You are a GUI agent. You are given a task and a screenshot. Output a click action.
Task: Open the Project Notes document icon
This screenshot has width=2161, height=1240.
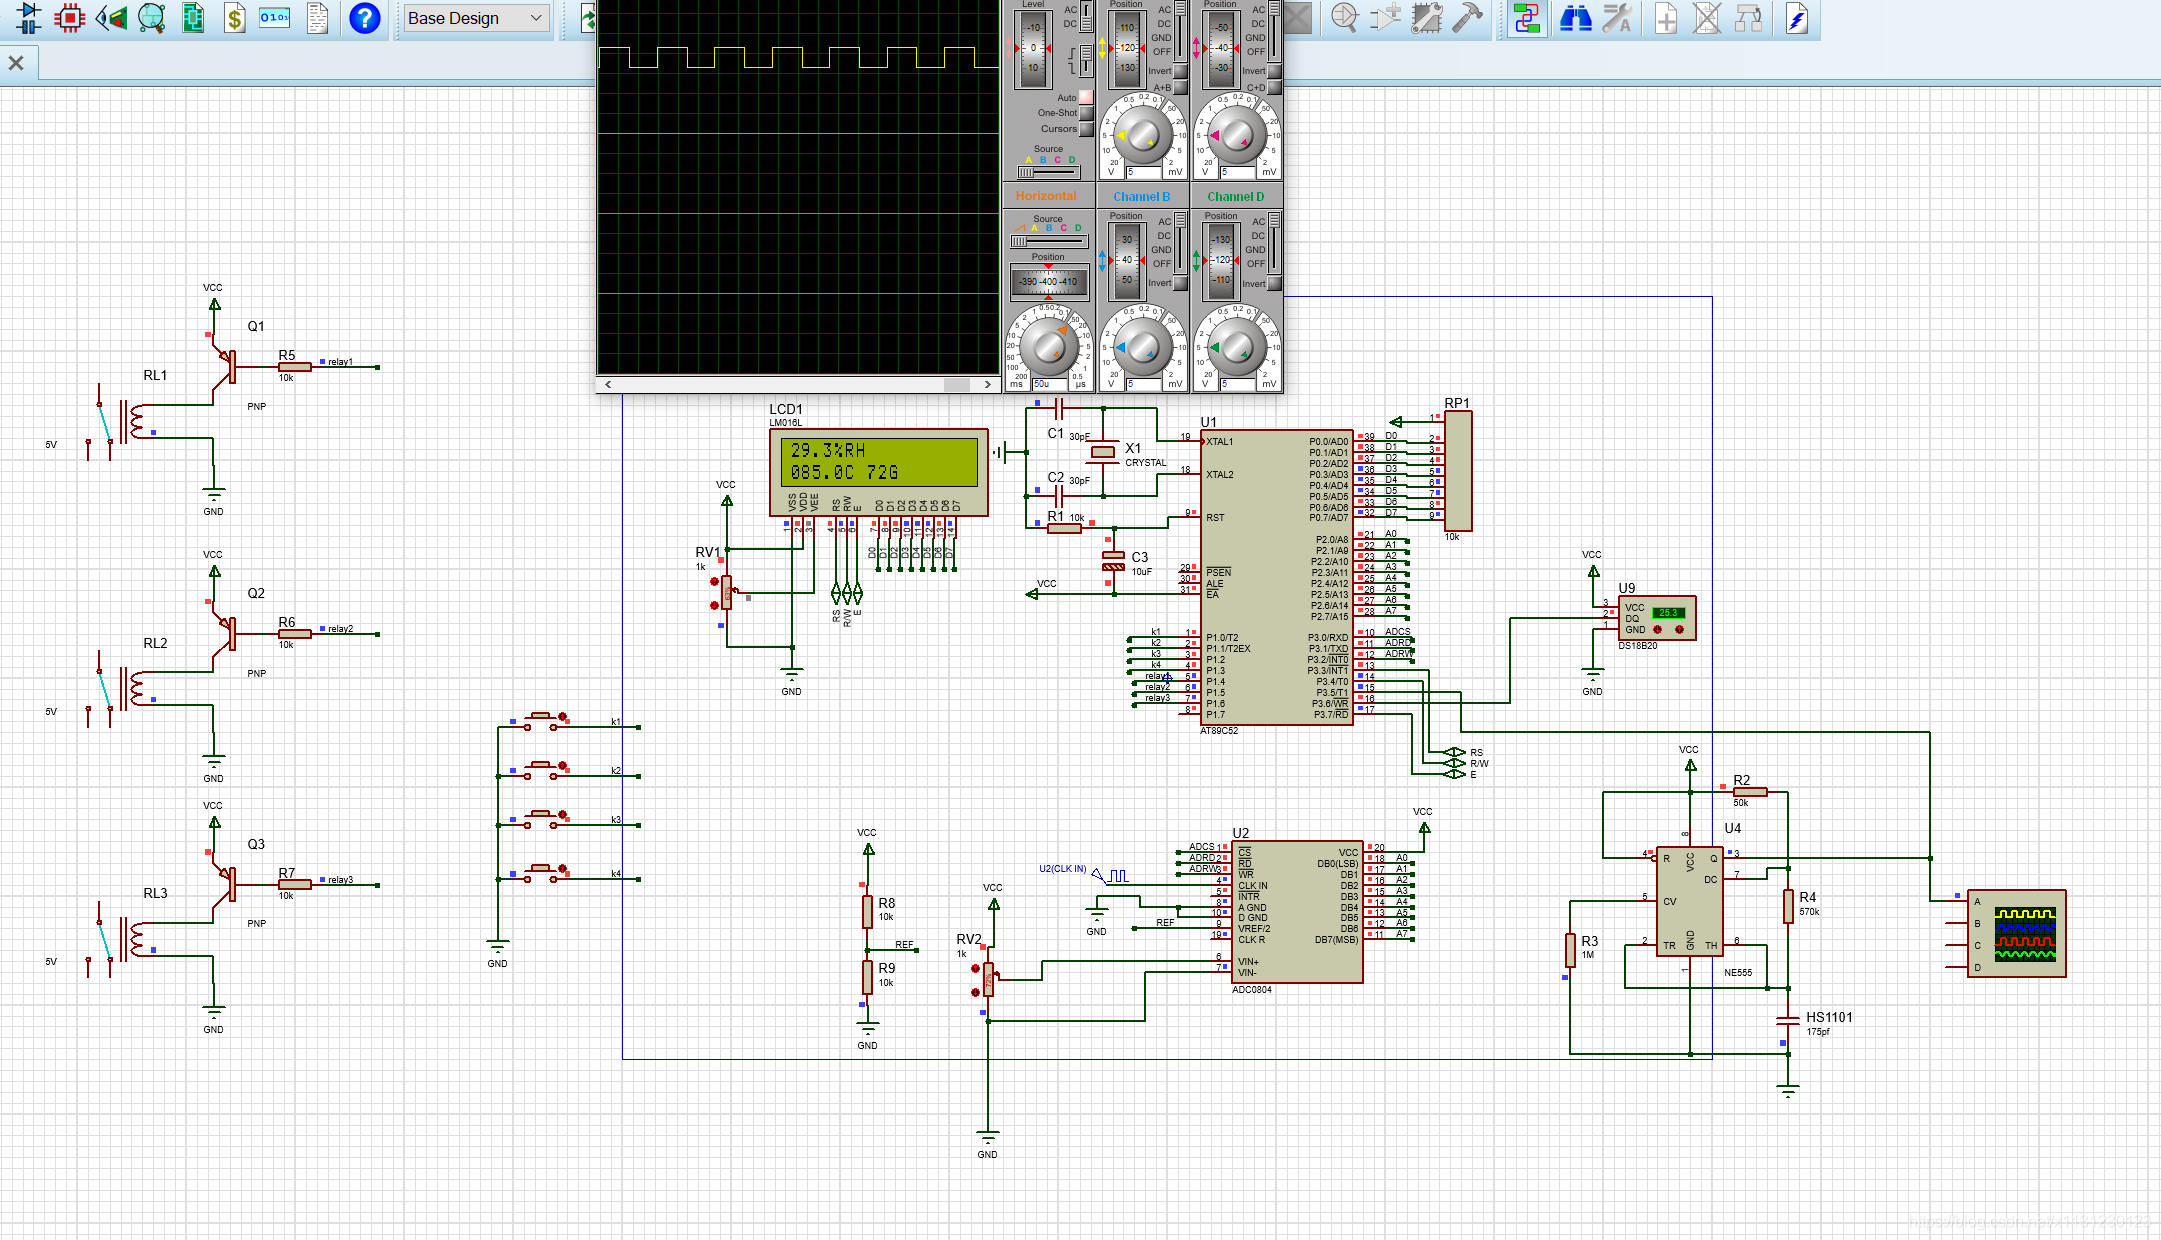(317, 18)
